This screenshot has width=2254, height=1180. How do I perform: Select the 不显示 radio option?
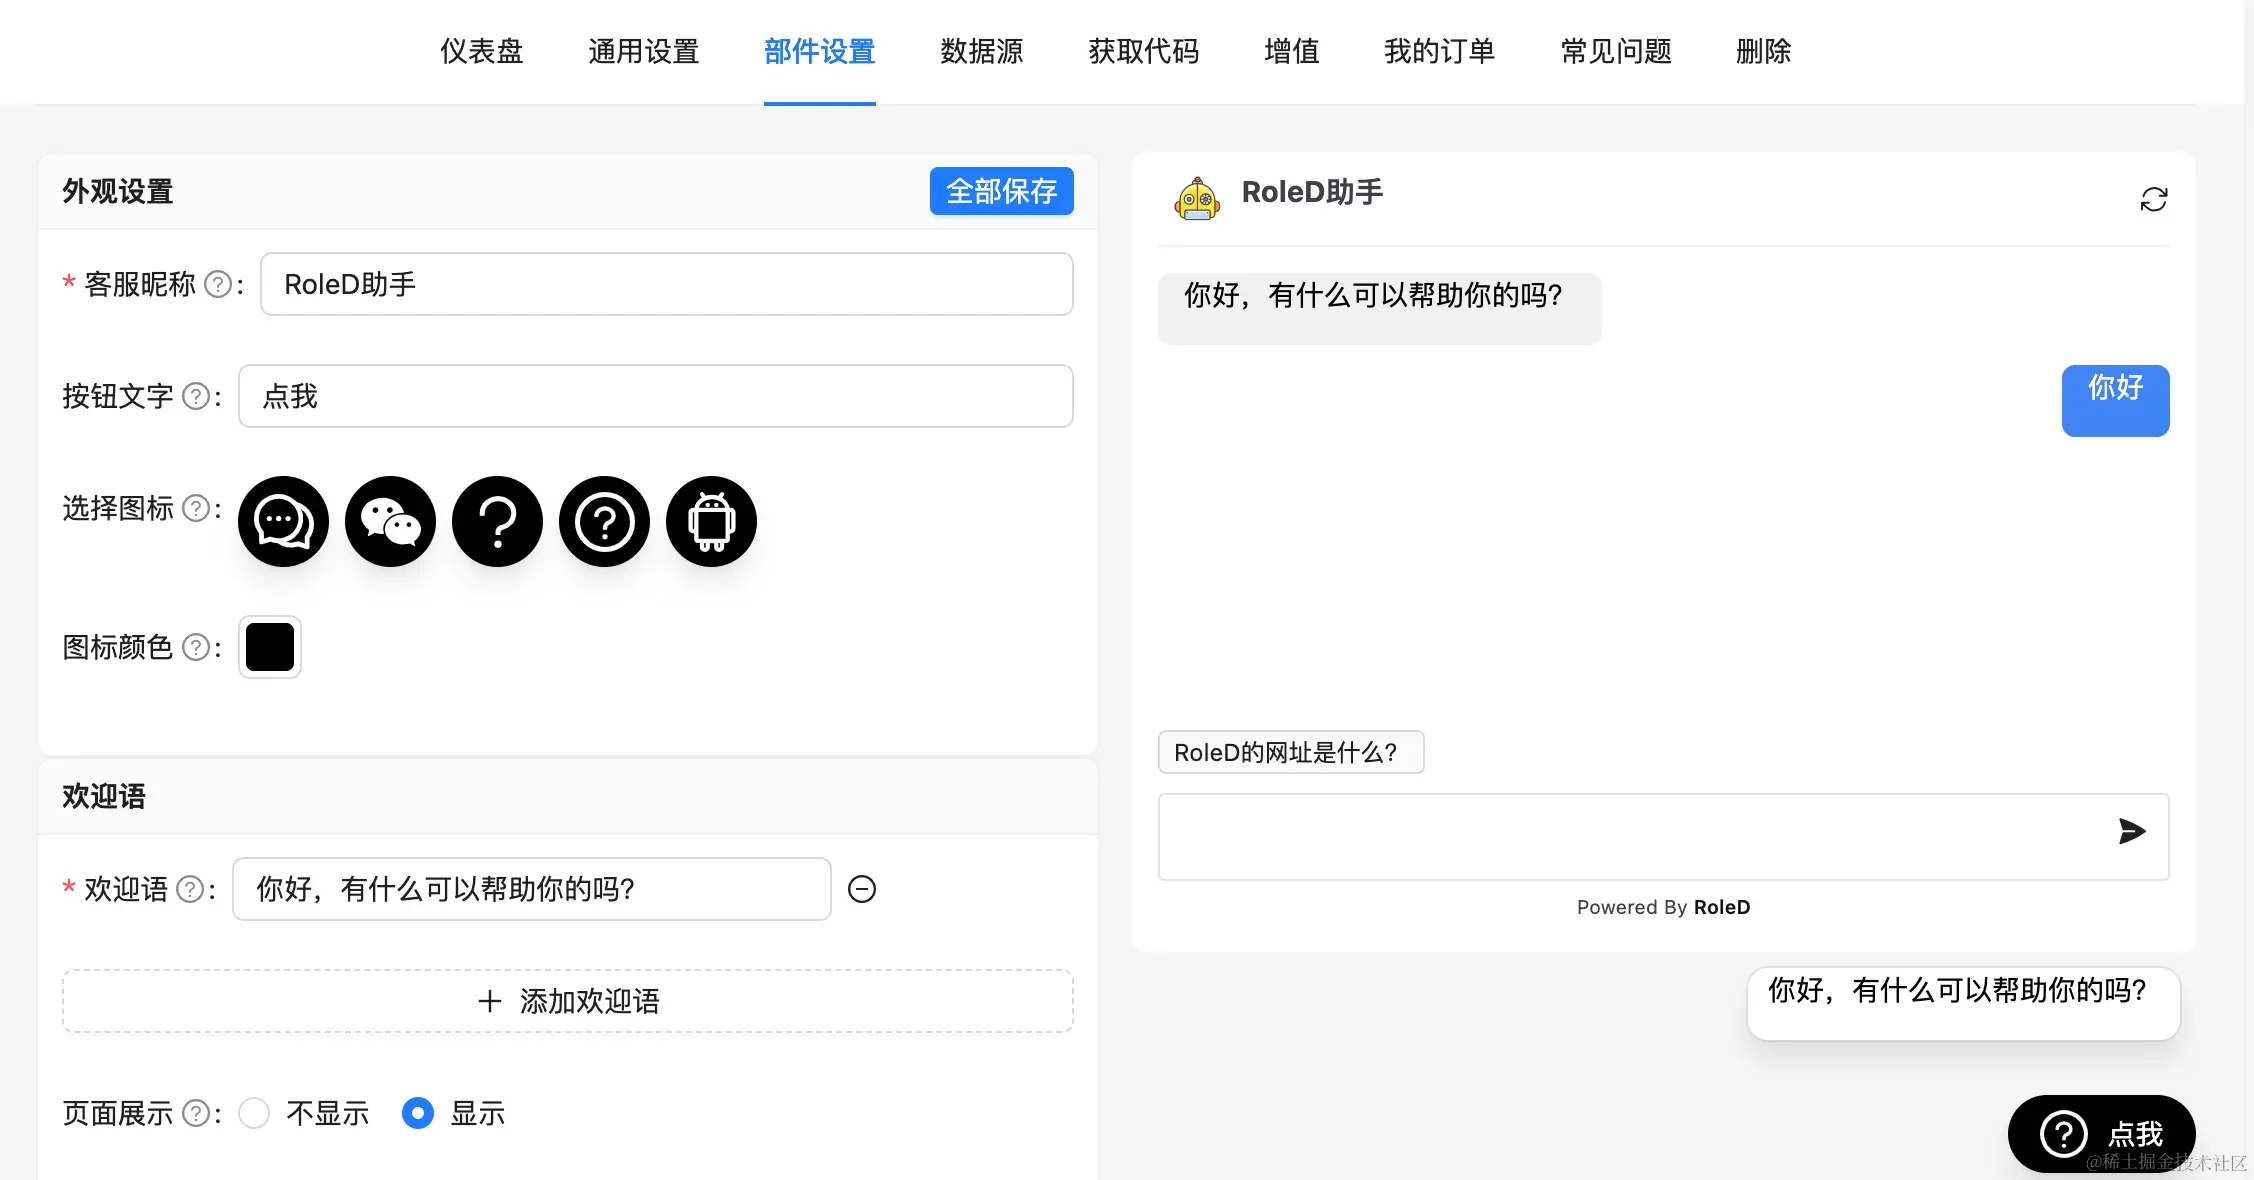[x=254, y=1113]
